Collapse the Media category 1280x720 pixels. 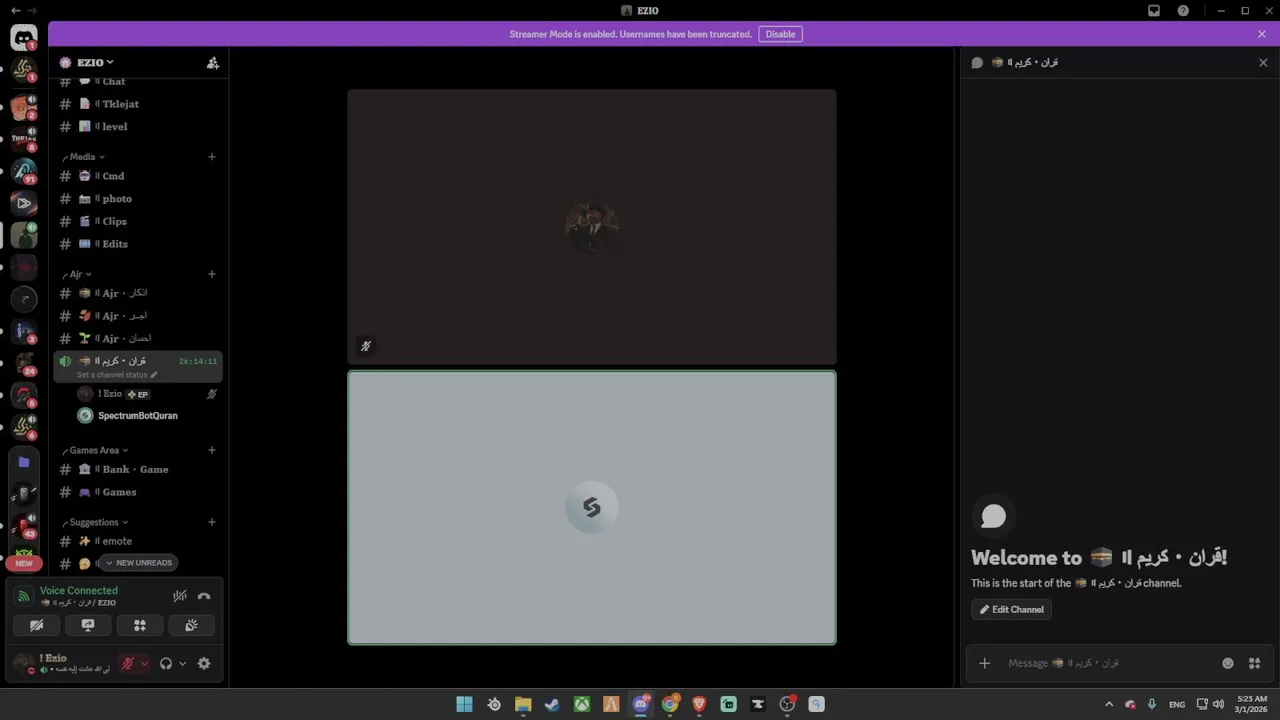84,157
